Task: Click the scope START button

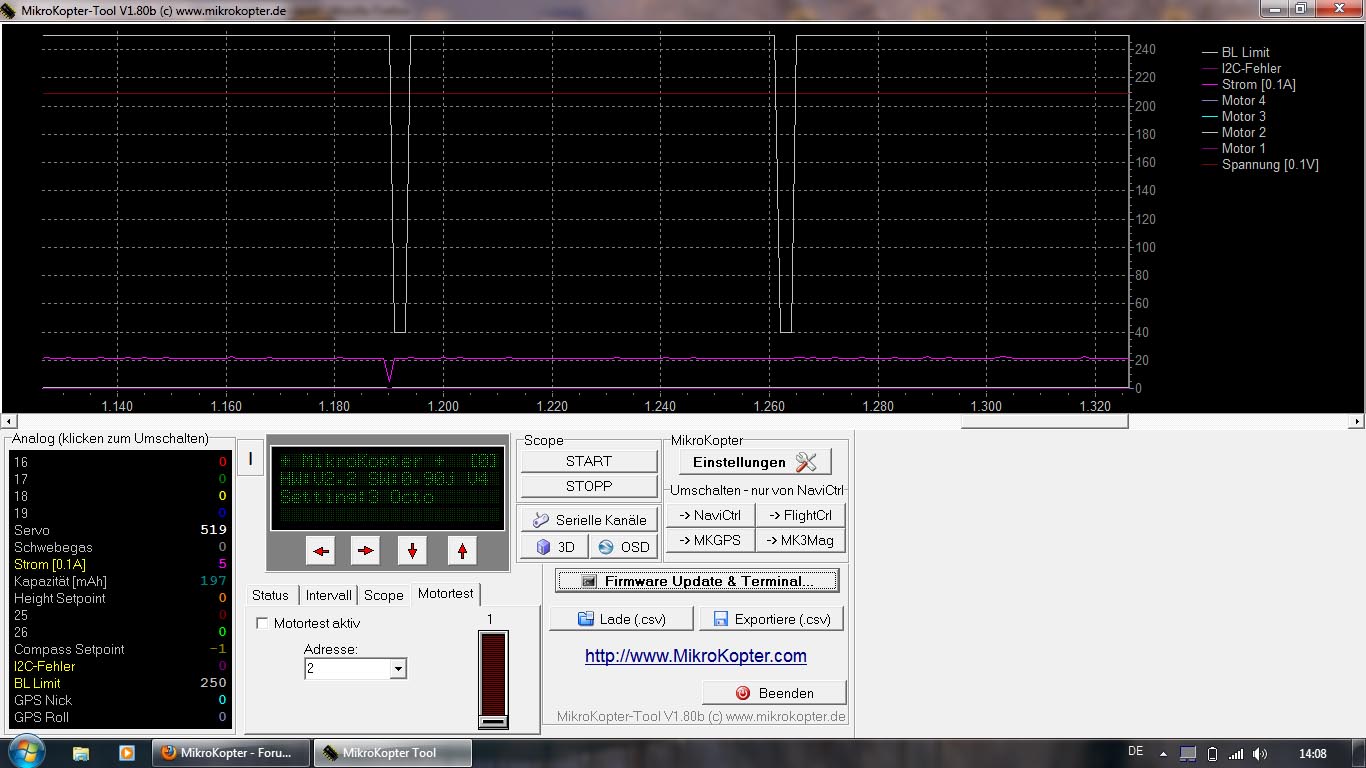Action: (588, 461)
